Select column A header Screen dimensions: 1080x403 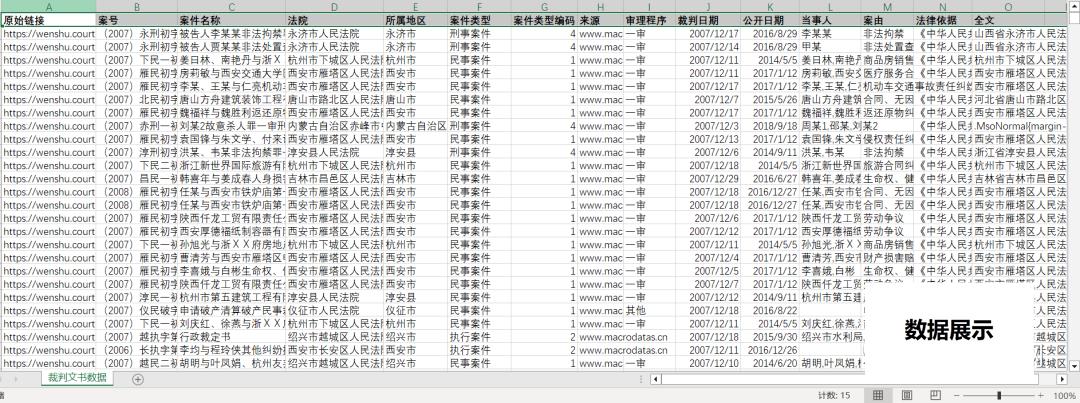tap(49, 7)
